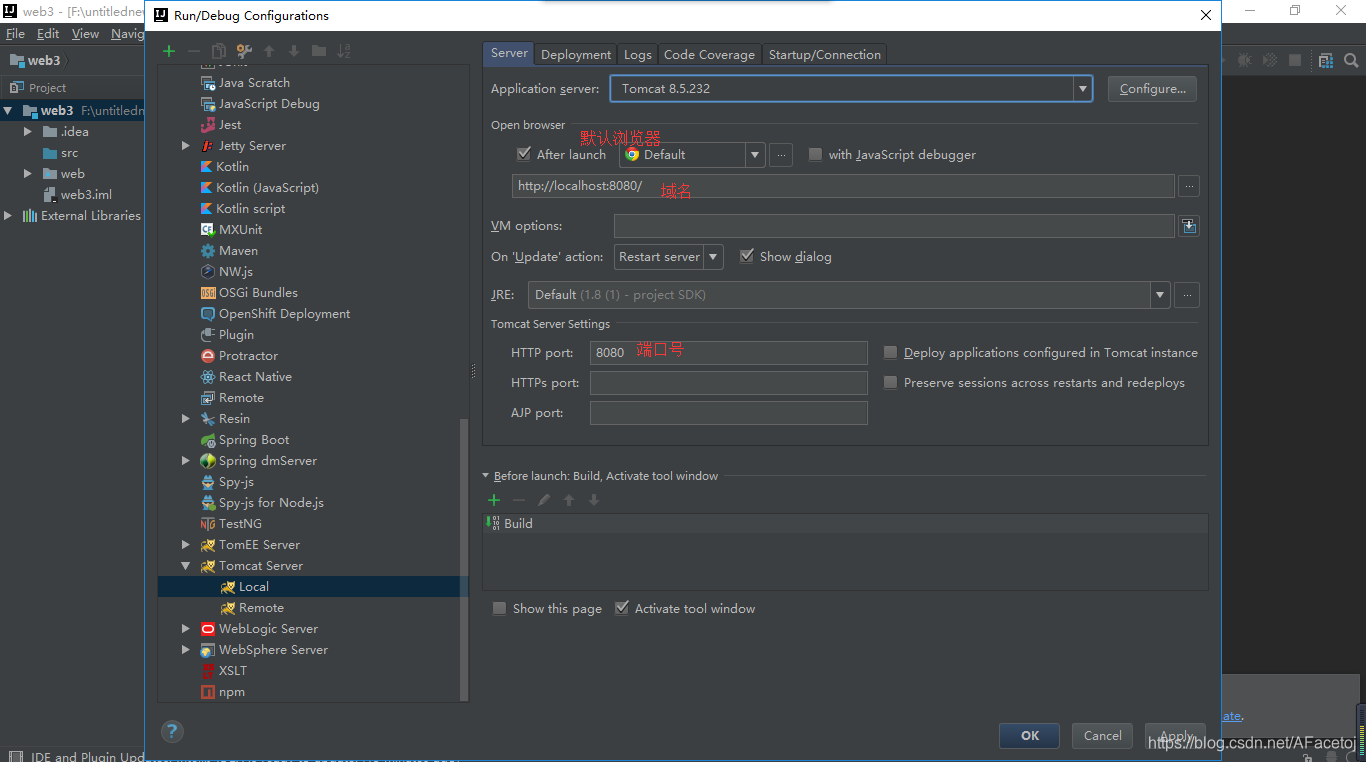Collapse the Tomcat Server tree node
Image resolution: width=1366 pixels, height=762 pixels.
click(186, 566)
